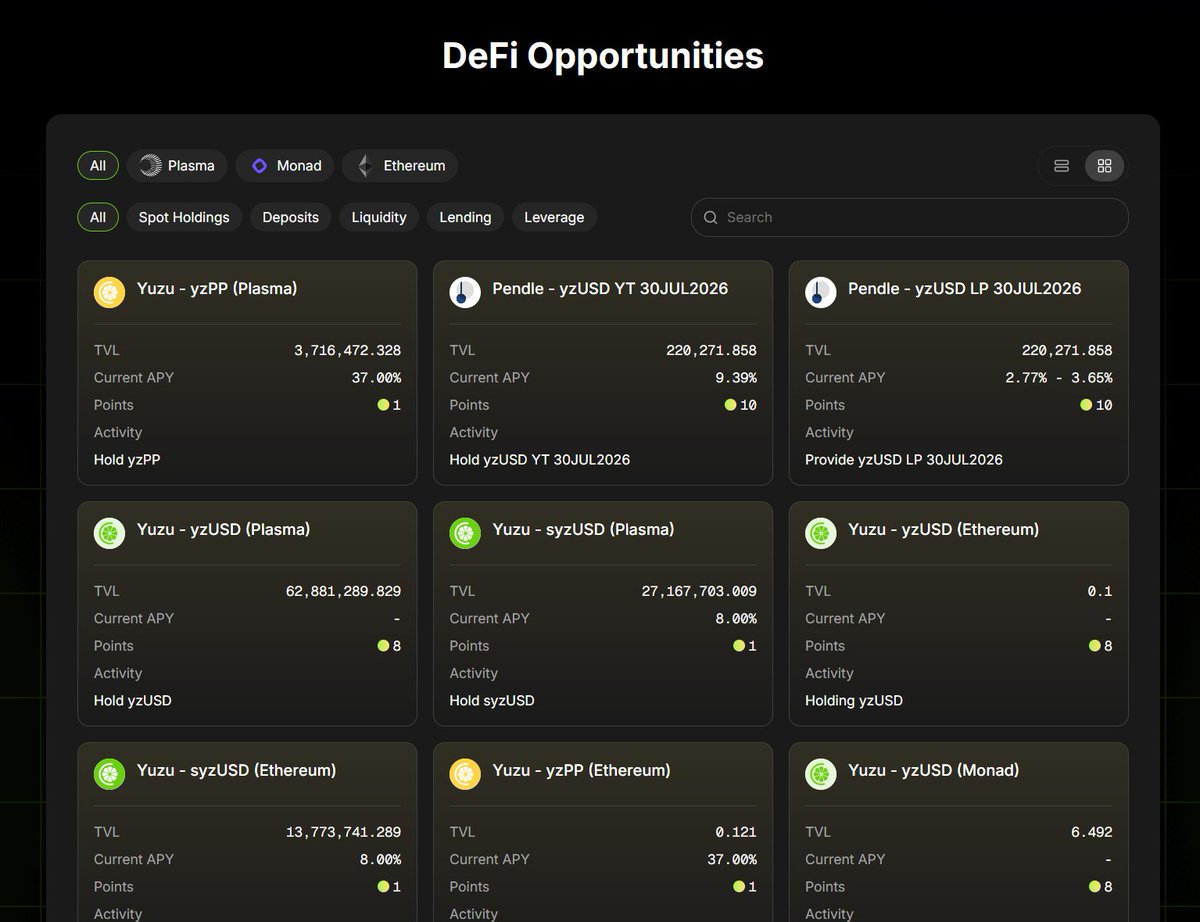Open the Yuzu - yzUSD (Plasma) title

(223, 529)
